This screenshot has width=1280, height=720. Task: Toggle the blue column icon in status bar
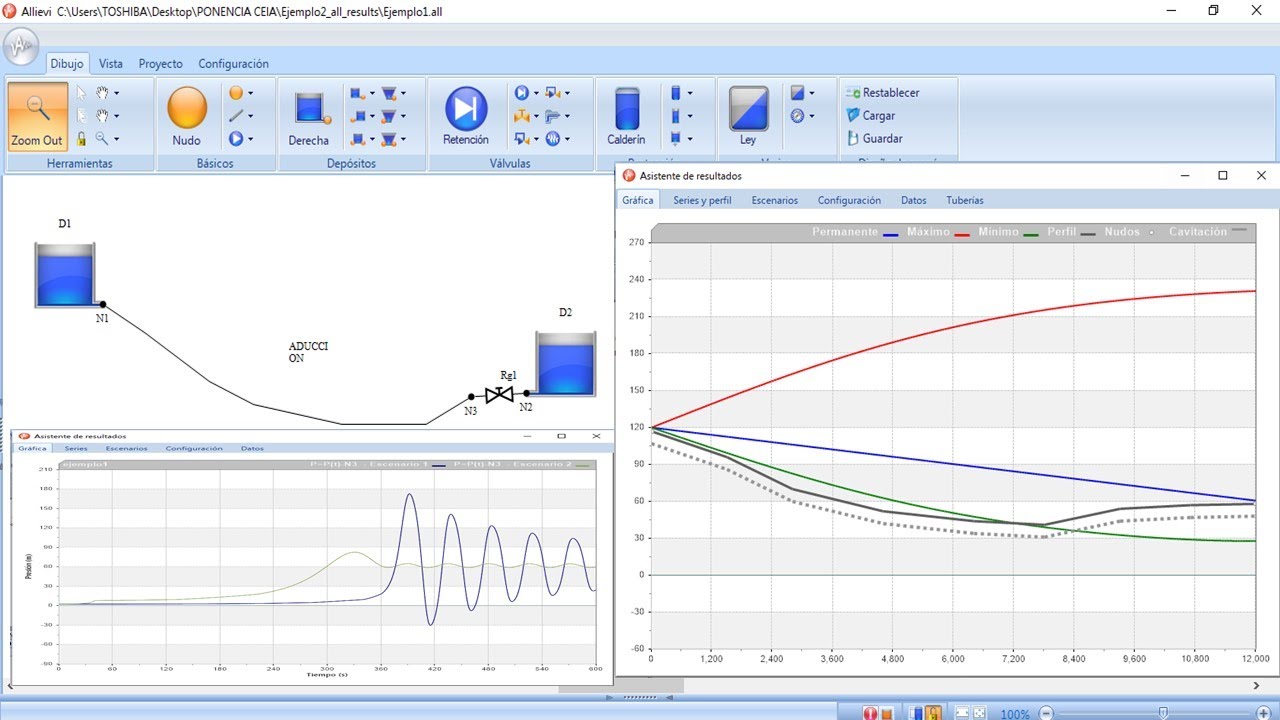(916, 713)
